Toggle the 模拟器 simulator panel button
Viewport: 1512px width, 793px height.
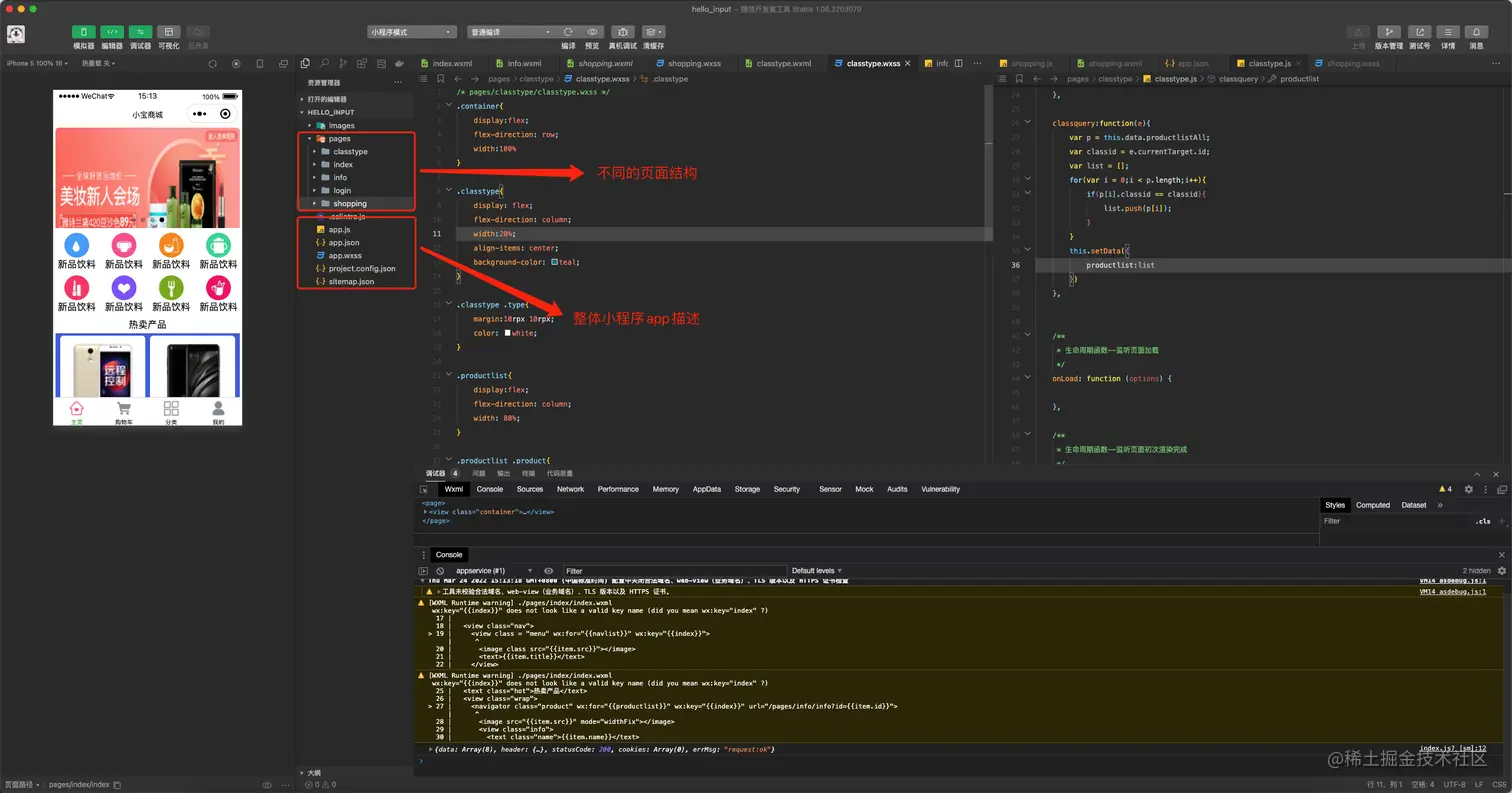pyautogui.click(x=83, y=33)
